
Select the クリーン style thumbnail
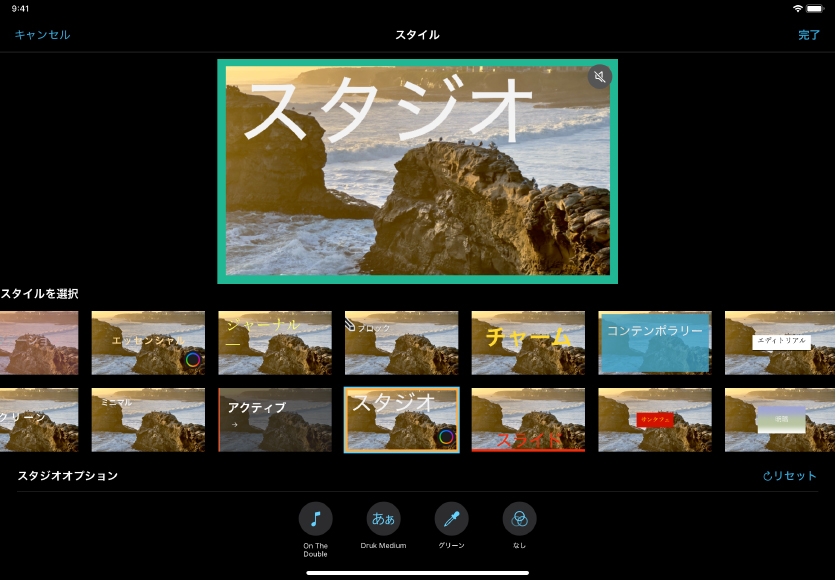point(38,419)
